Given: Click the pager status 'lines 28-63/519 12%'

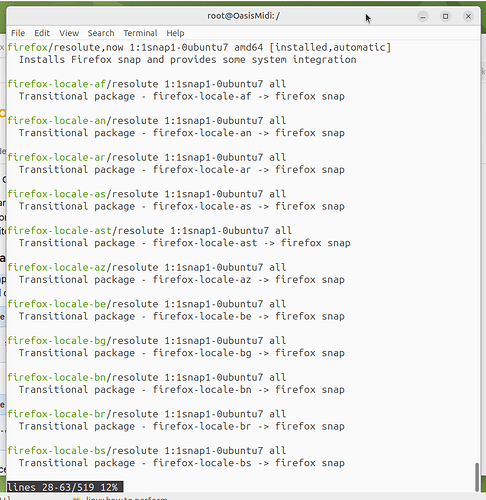Looking at the screenshot, I should pyautogui.click(x=65, y=487).
